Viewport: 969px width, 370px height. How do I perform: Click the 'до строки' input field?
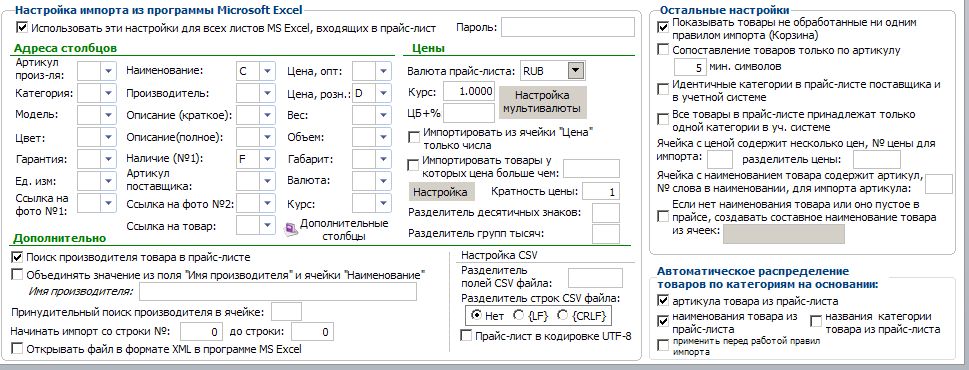(x=313, y=332)
